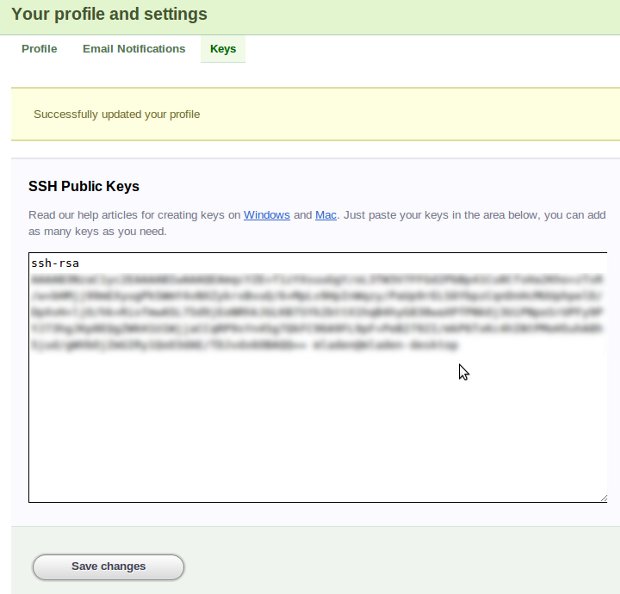Click the third blurred line of the key
Image resolution: width=620 pixels, height=594 pixels.
[x=300, y=313]
